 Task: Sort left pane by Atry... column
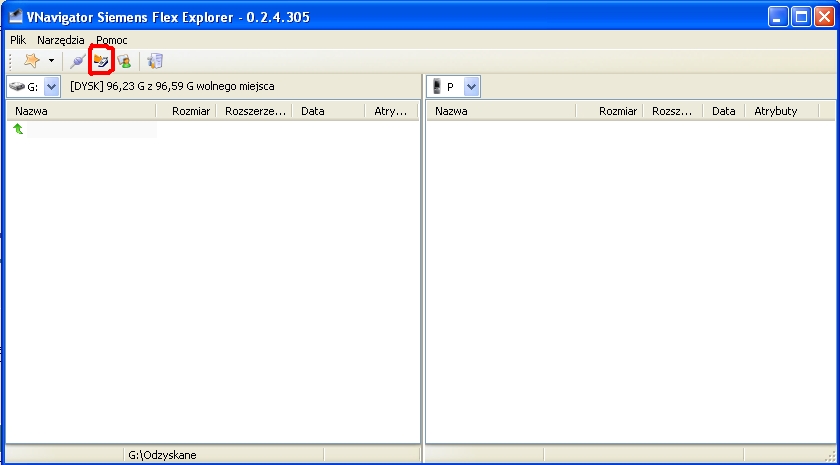(x=392, y=111)
